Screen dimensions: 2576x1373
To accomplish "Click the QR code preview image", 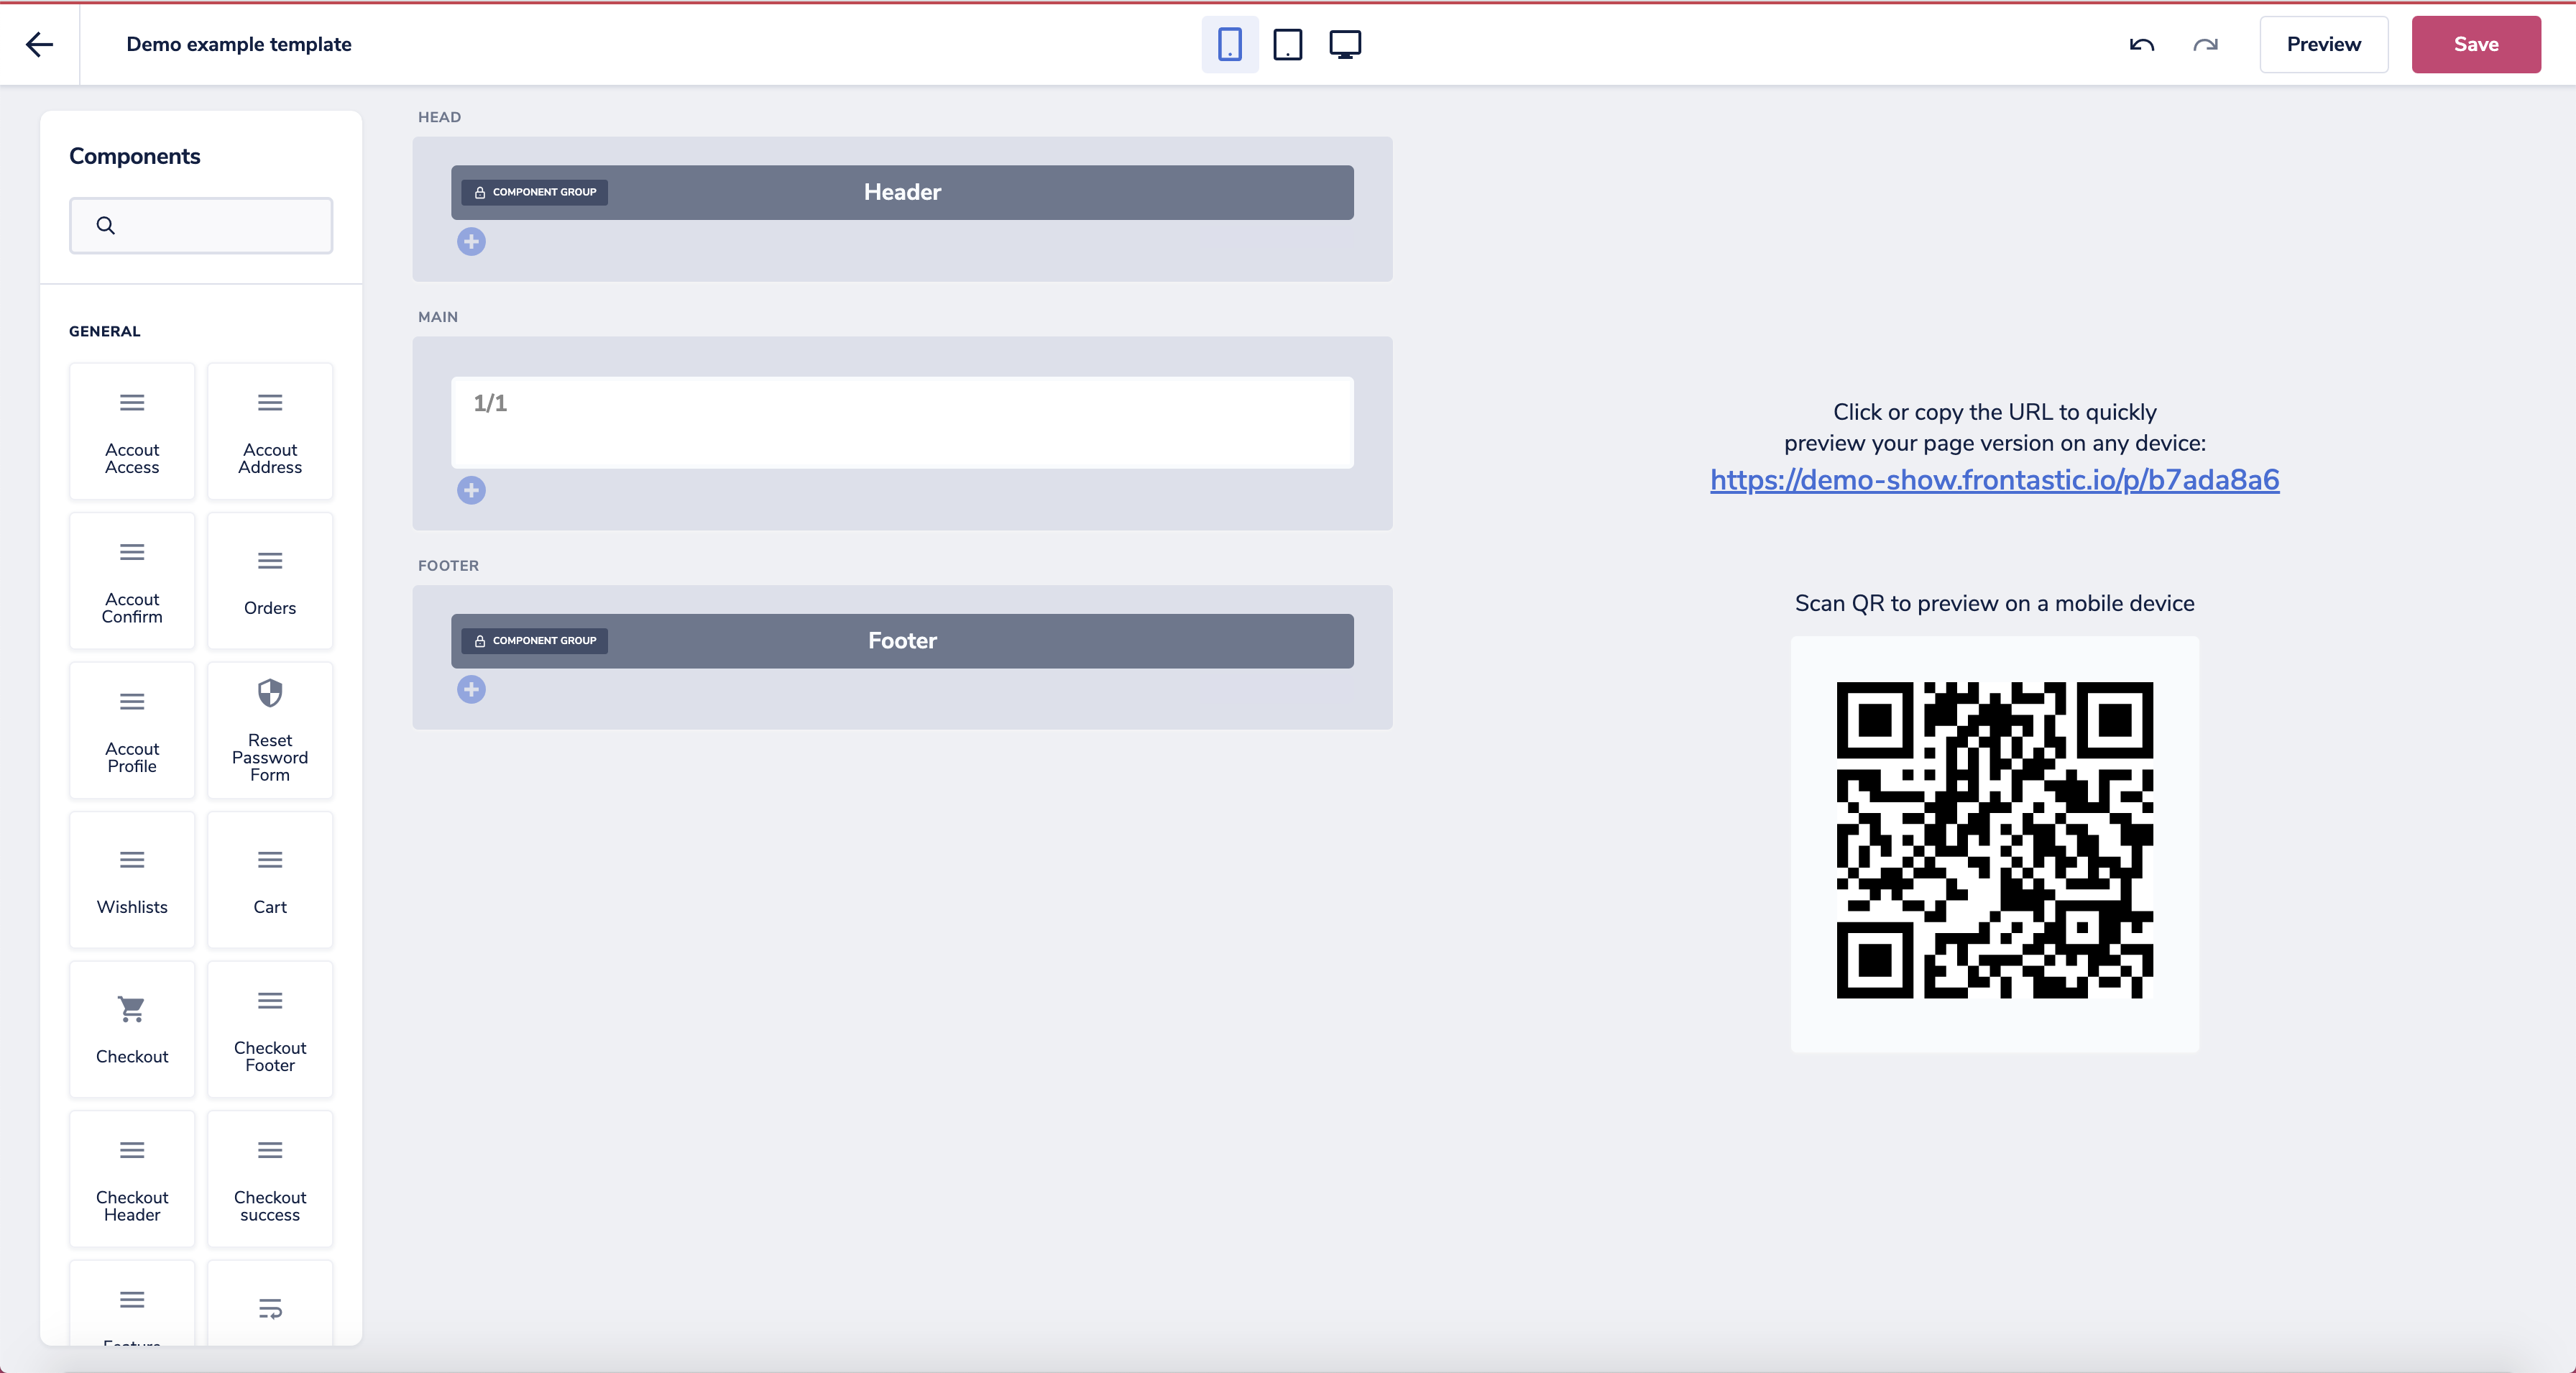I will pyautogui.click(x=1994, y=840).
